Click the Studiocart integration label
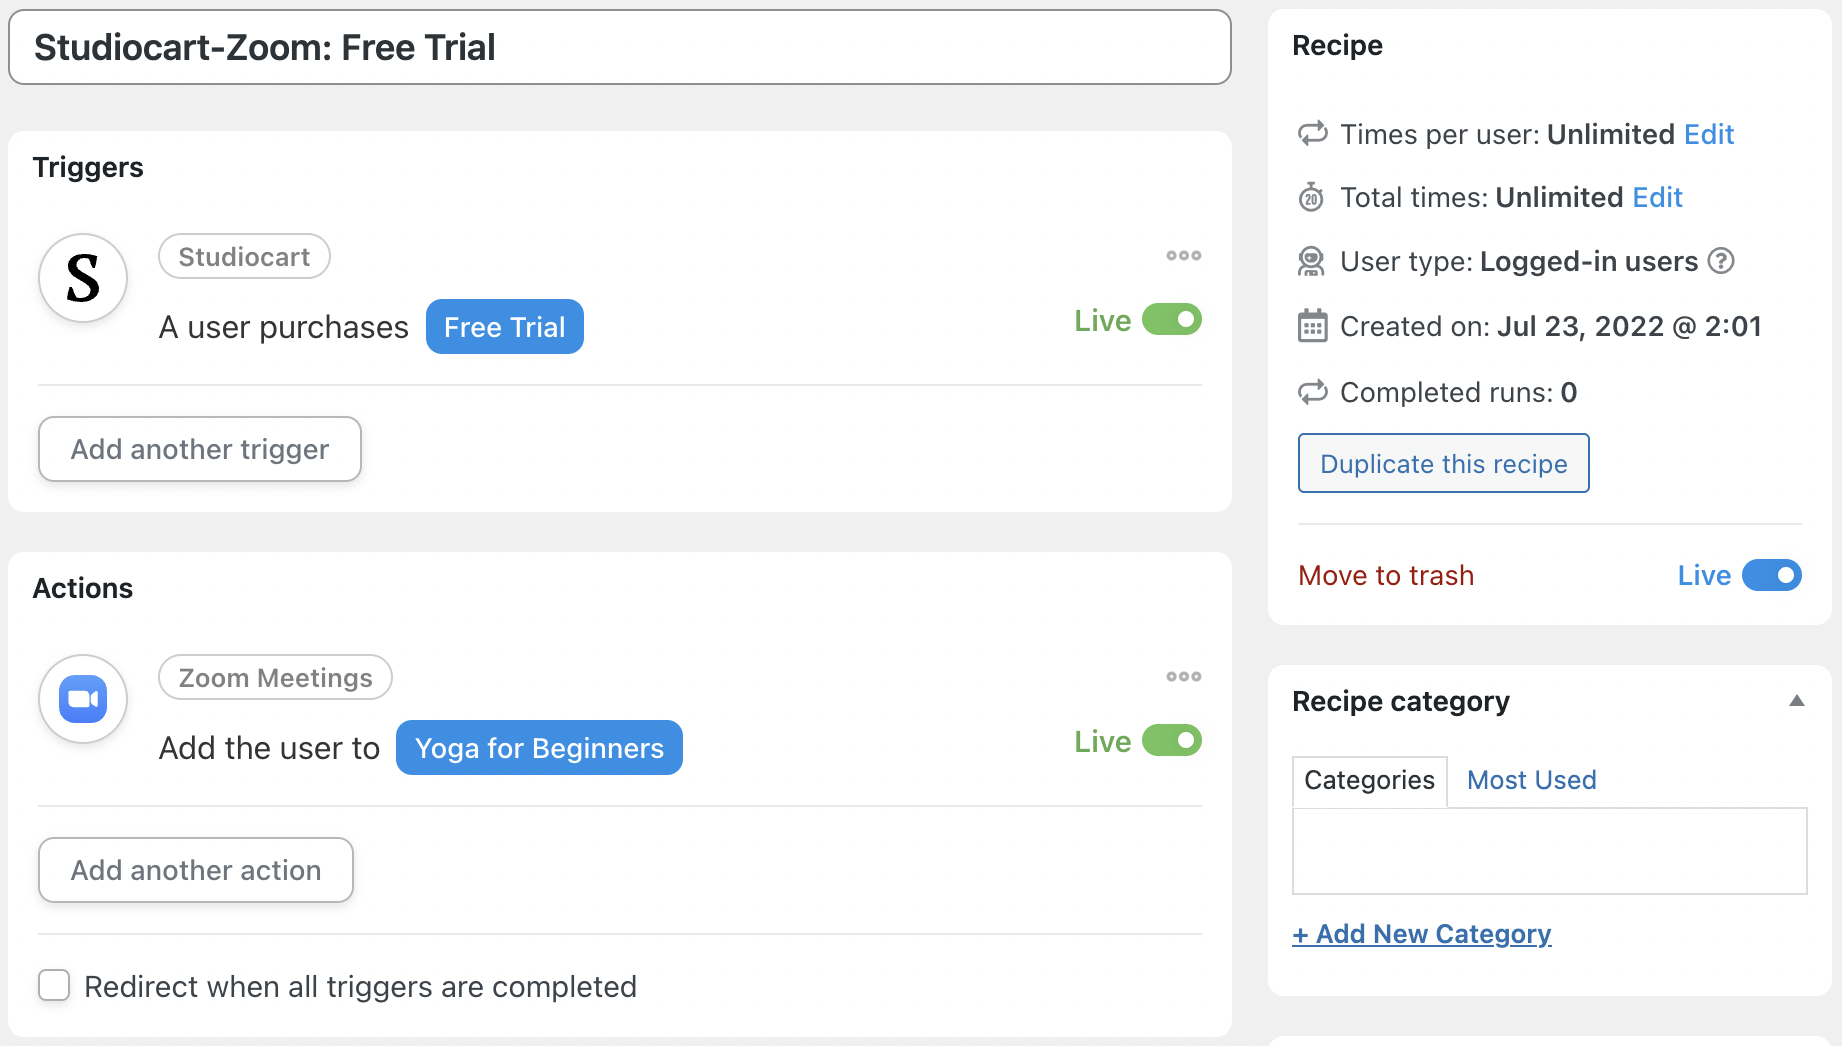 pos(244,257)
